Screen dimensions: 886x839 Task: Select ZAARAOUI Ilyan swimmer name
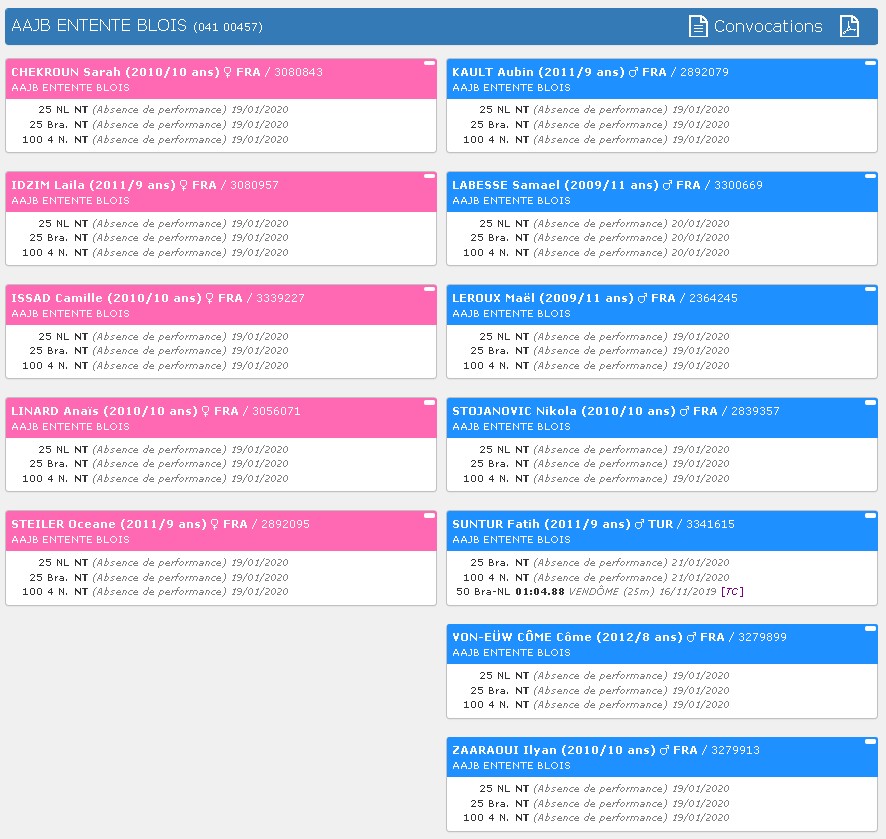504,750
